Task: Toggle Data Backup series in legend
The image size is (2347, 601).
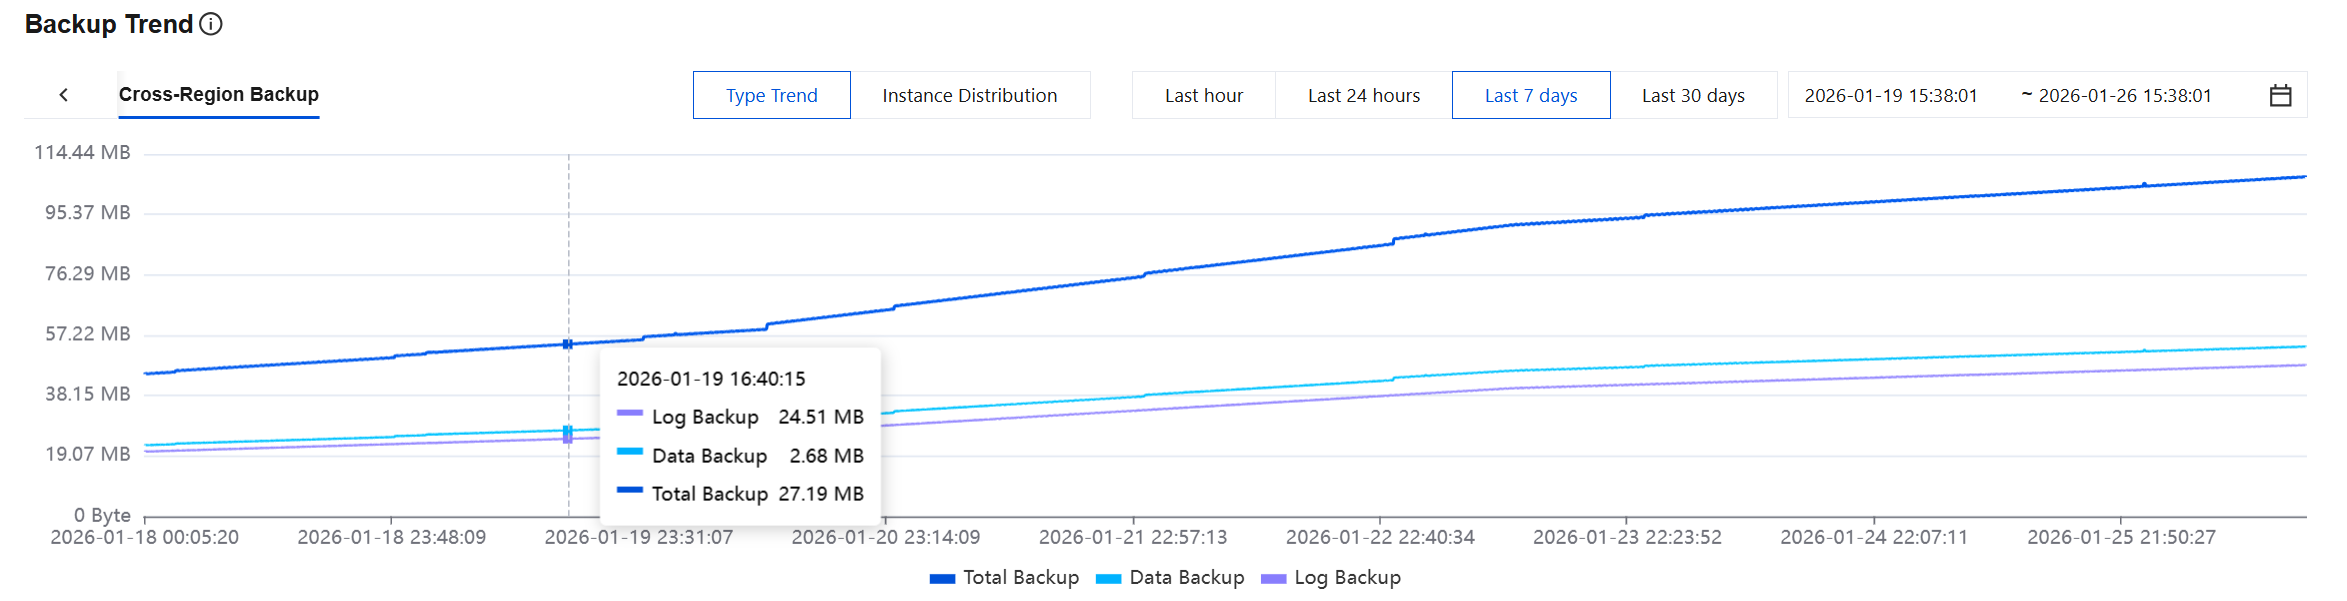Action: click(1186, 578)
